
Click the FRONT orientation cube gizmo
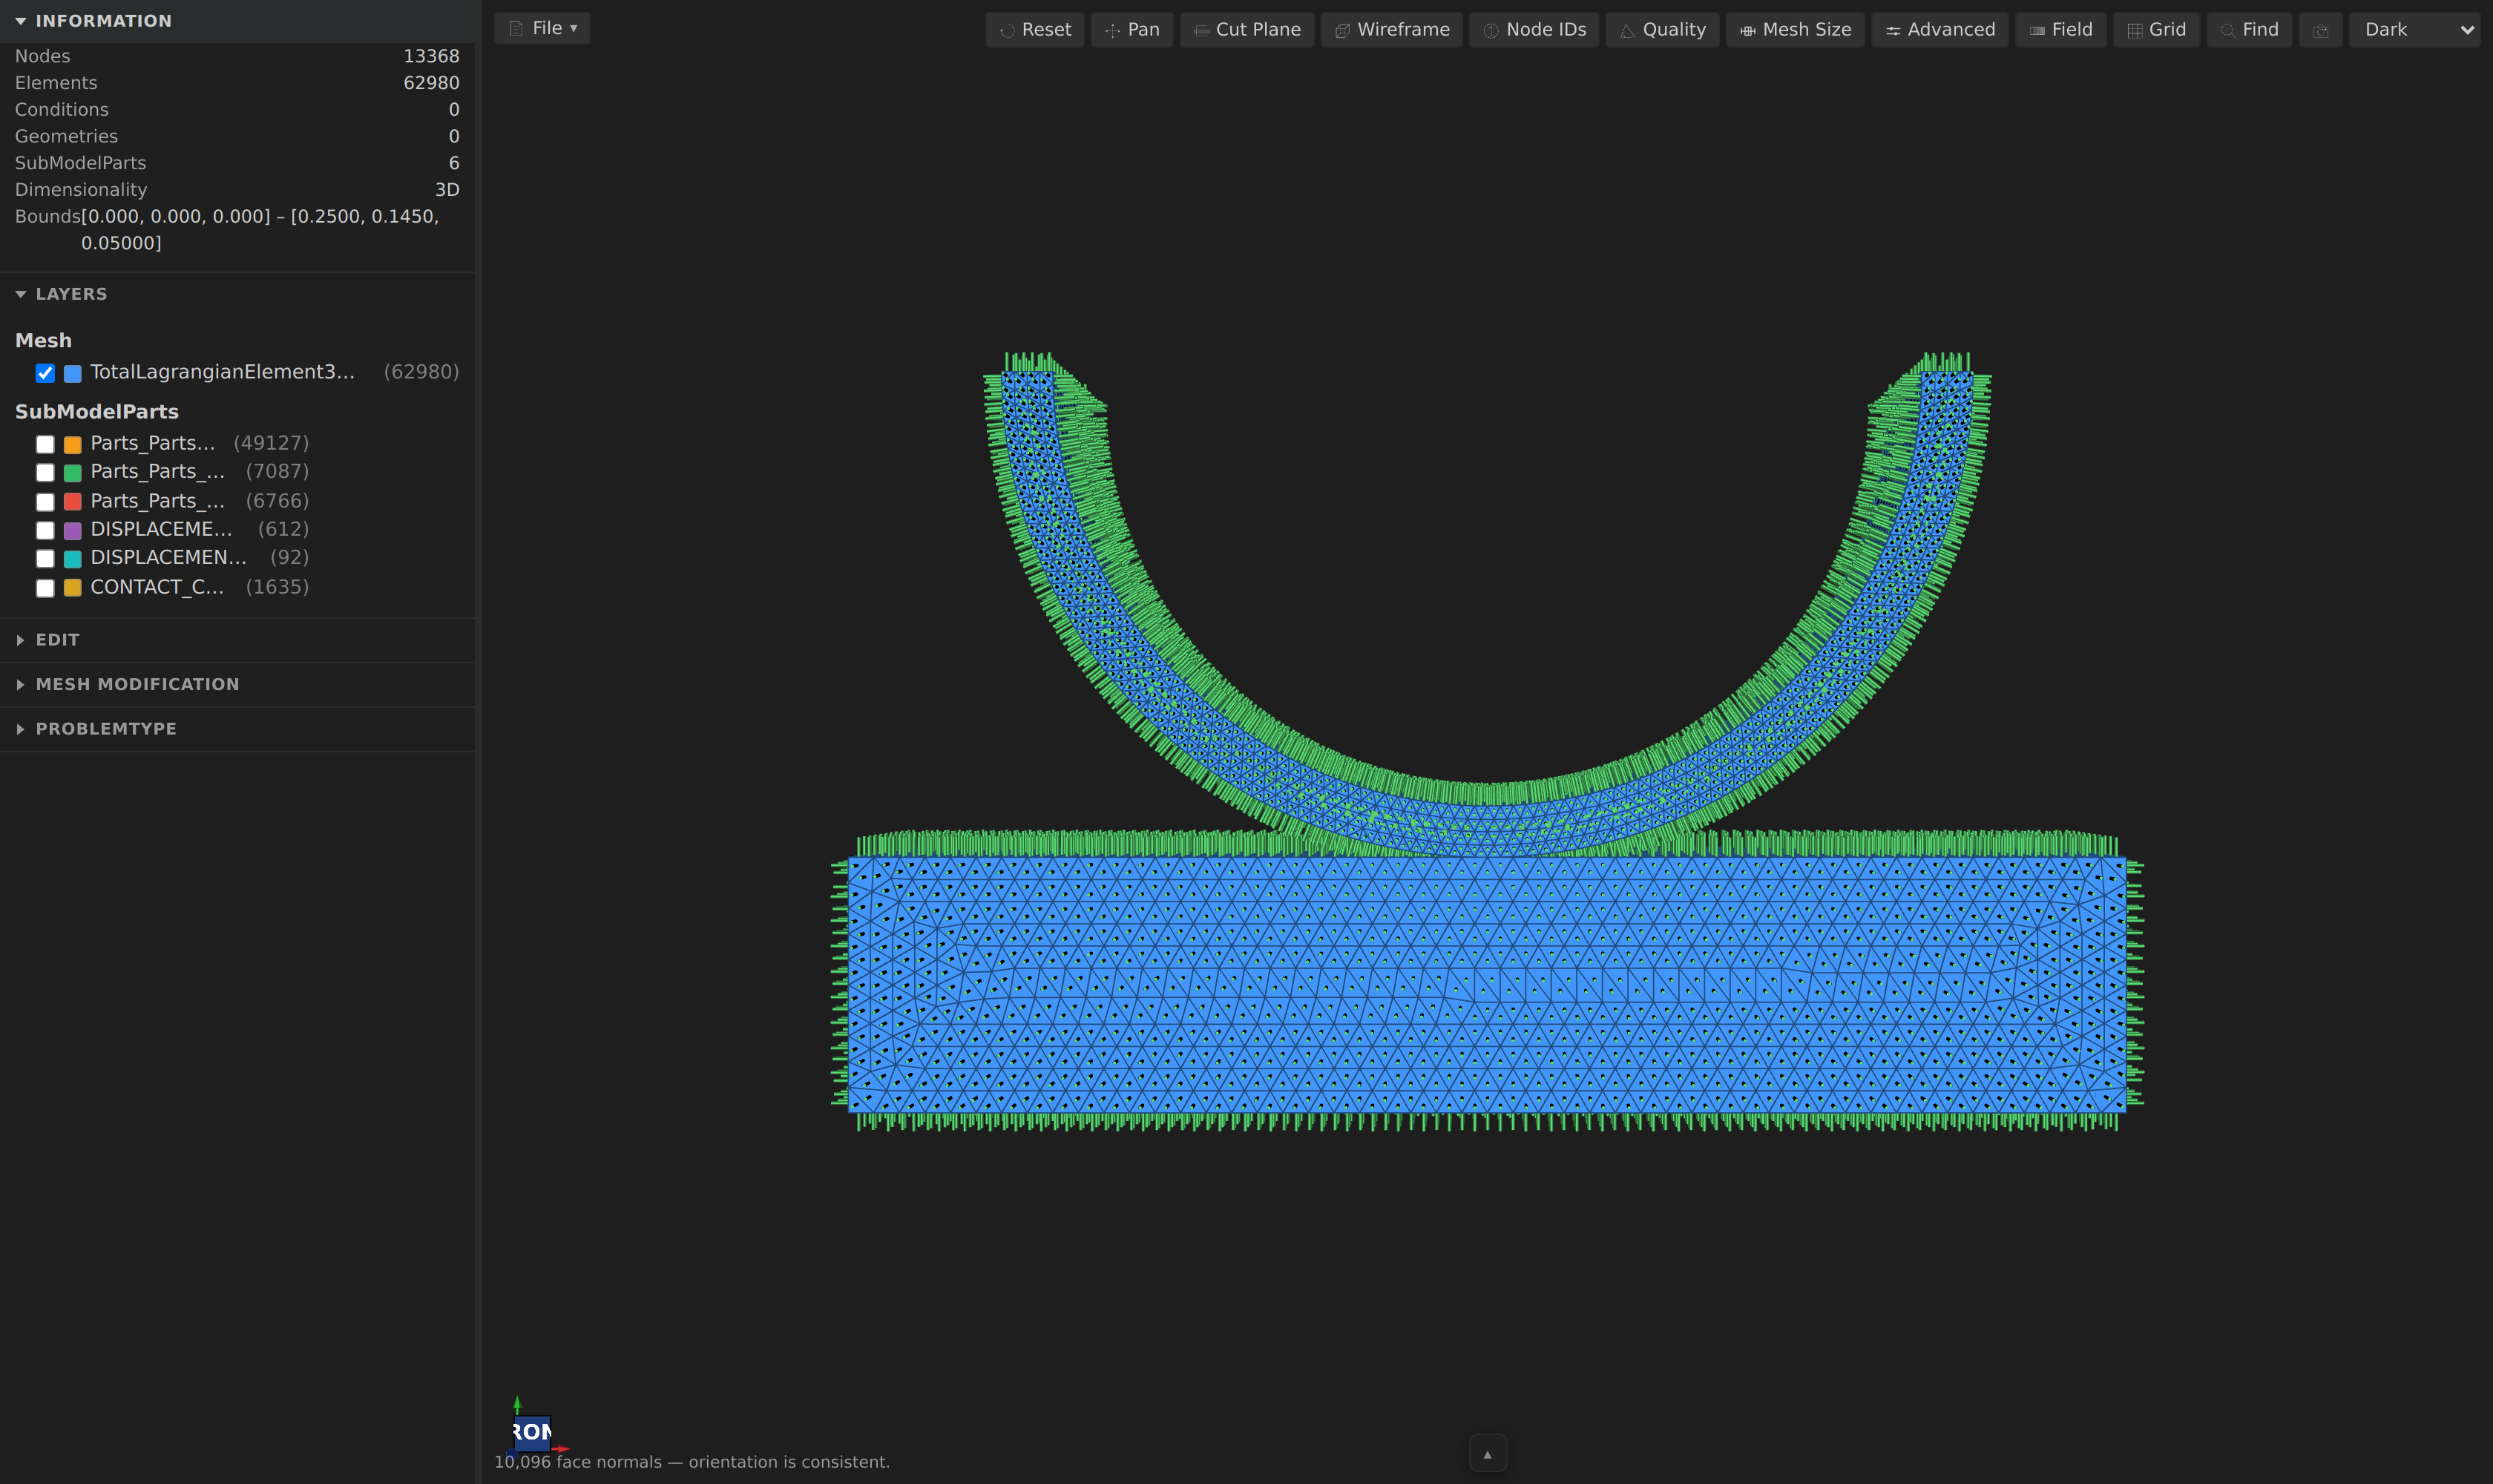point(532,1432)
